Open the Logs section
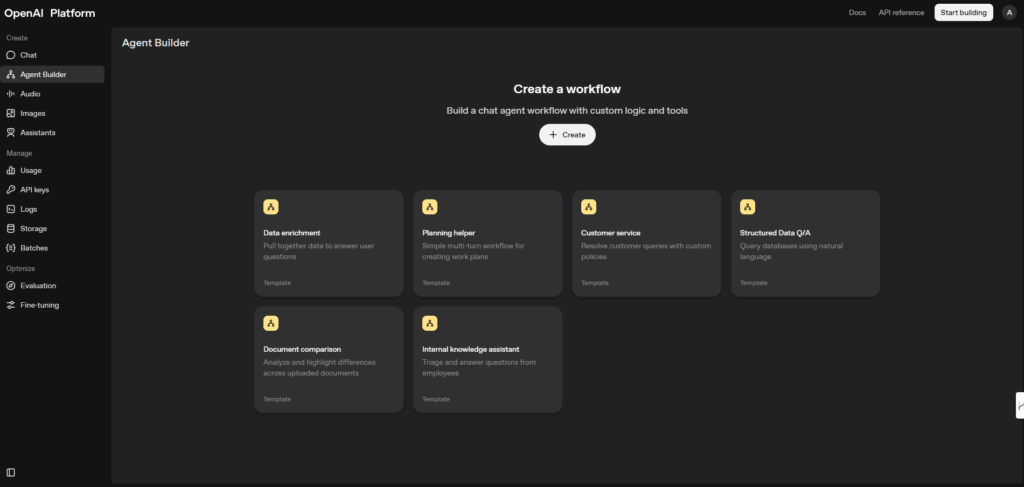 (29, 210)
